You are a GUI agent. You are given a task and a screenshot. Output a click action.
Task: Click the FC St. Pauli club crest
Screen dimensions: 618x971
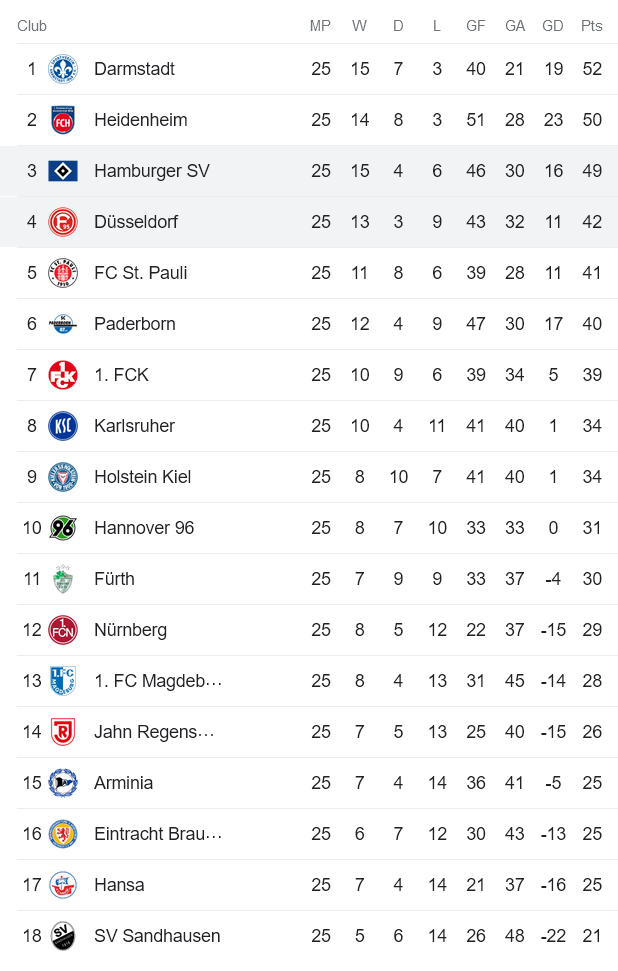coord(63,273)
